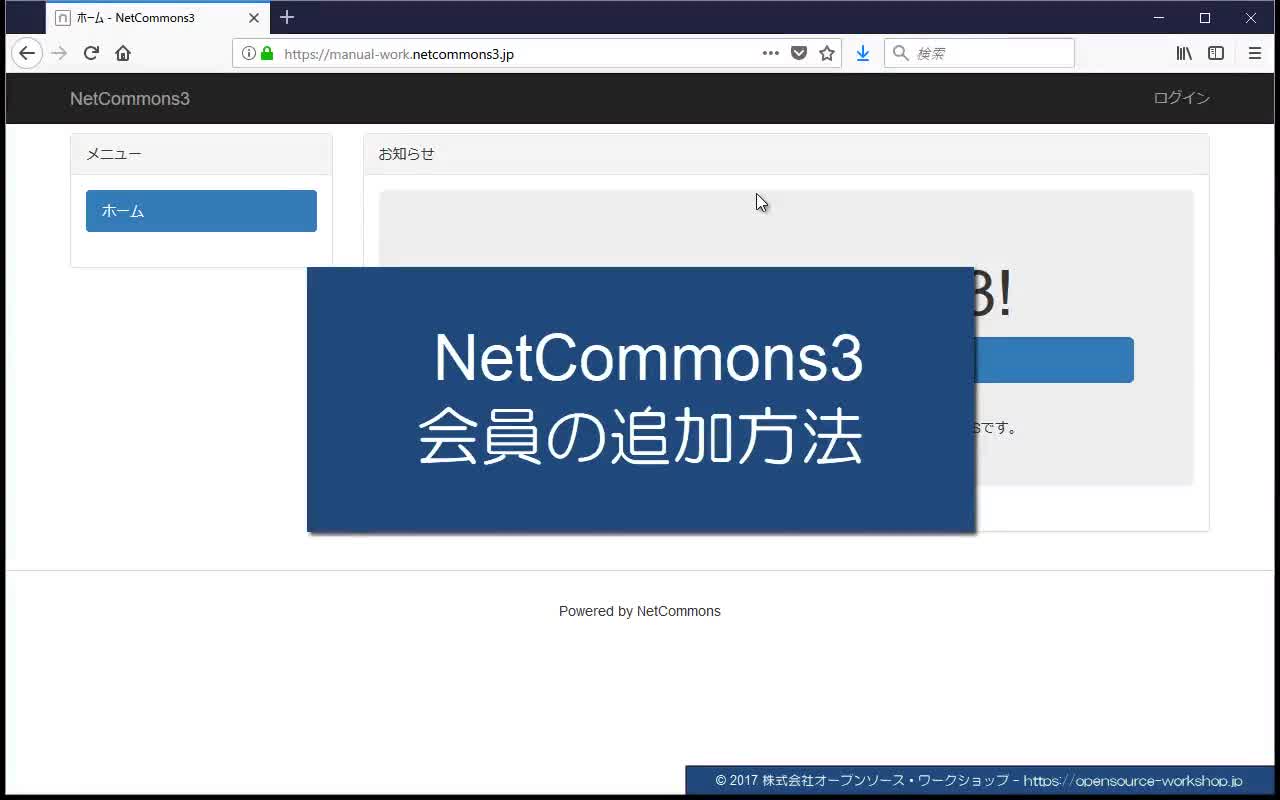
Task: Open a new browser tab
Action: tap(287, 17)
